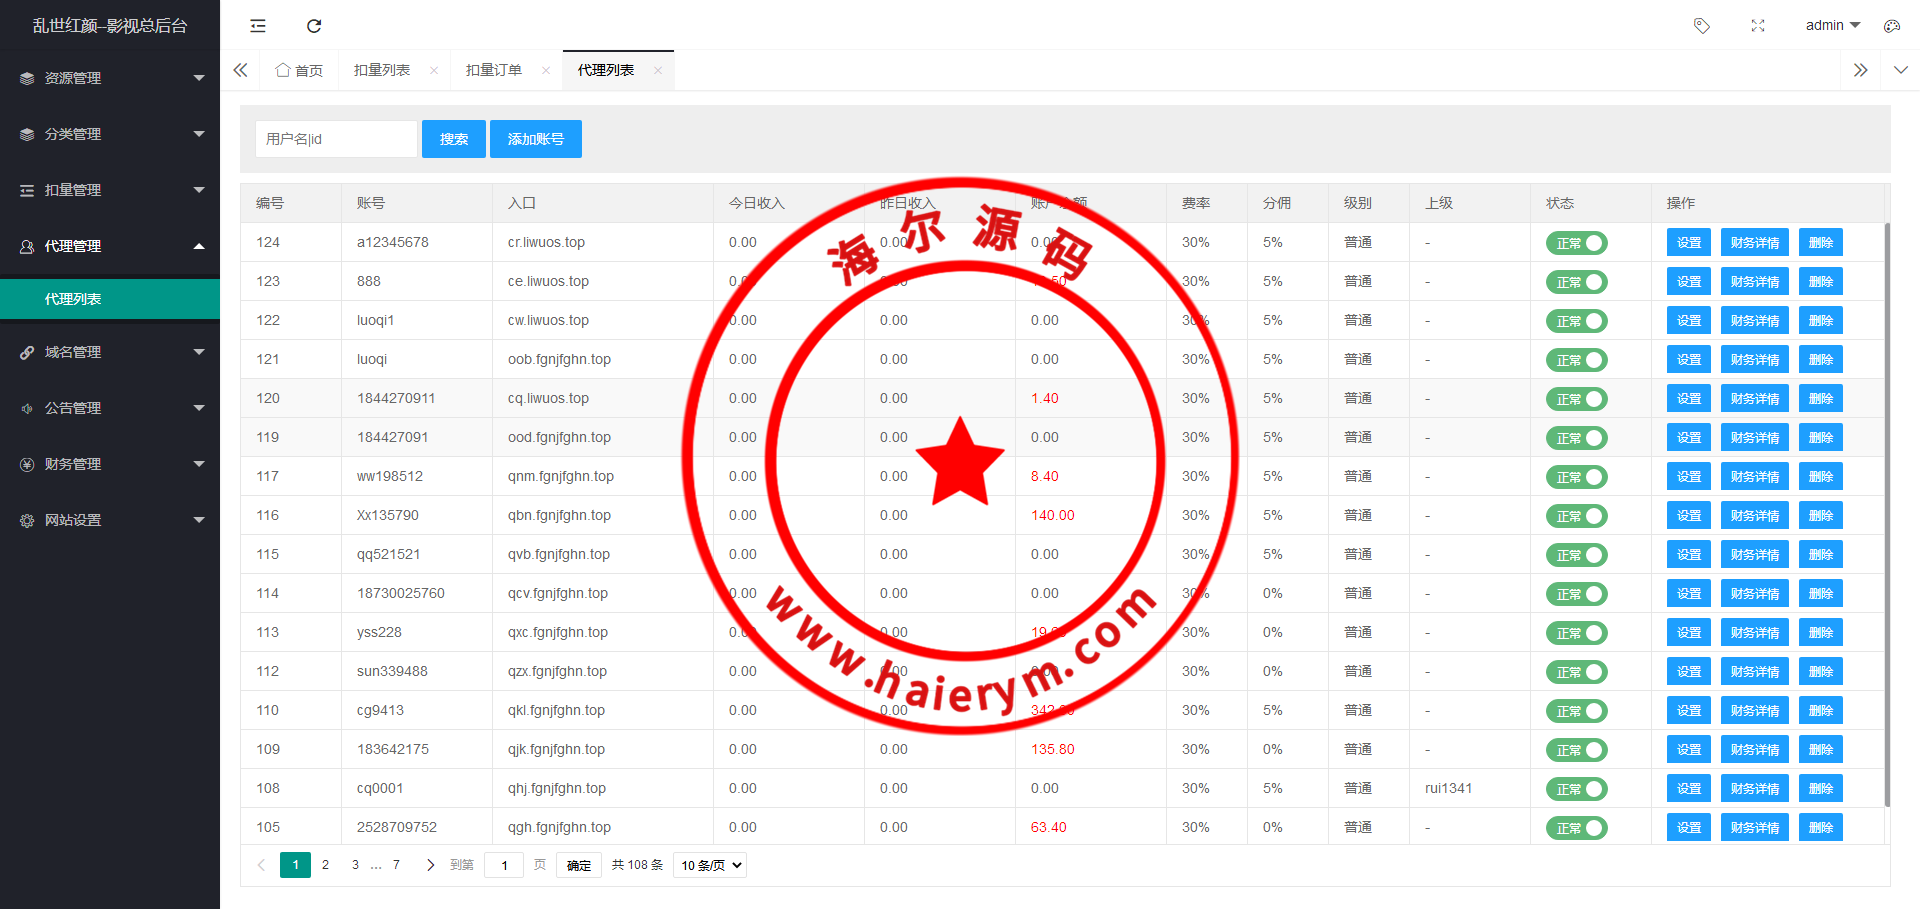Enter fullscreen using the expand icon

tap(1758, 25)
